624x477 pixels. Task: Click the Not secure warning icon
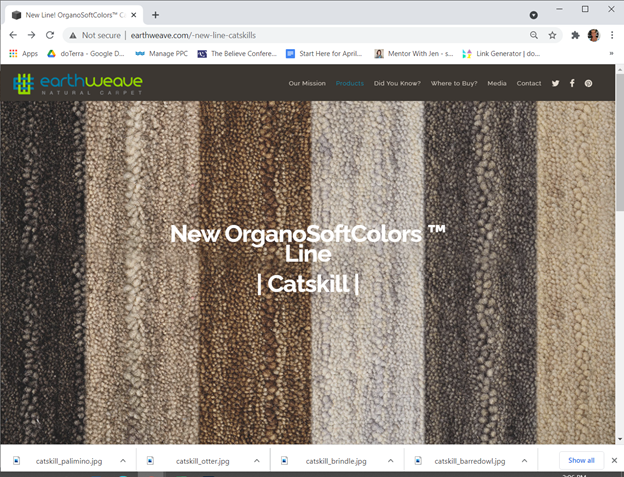(73, 35)
